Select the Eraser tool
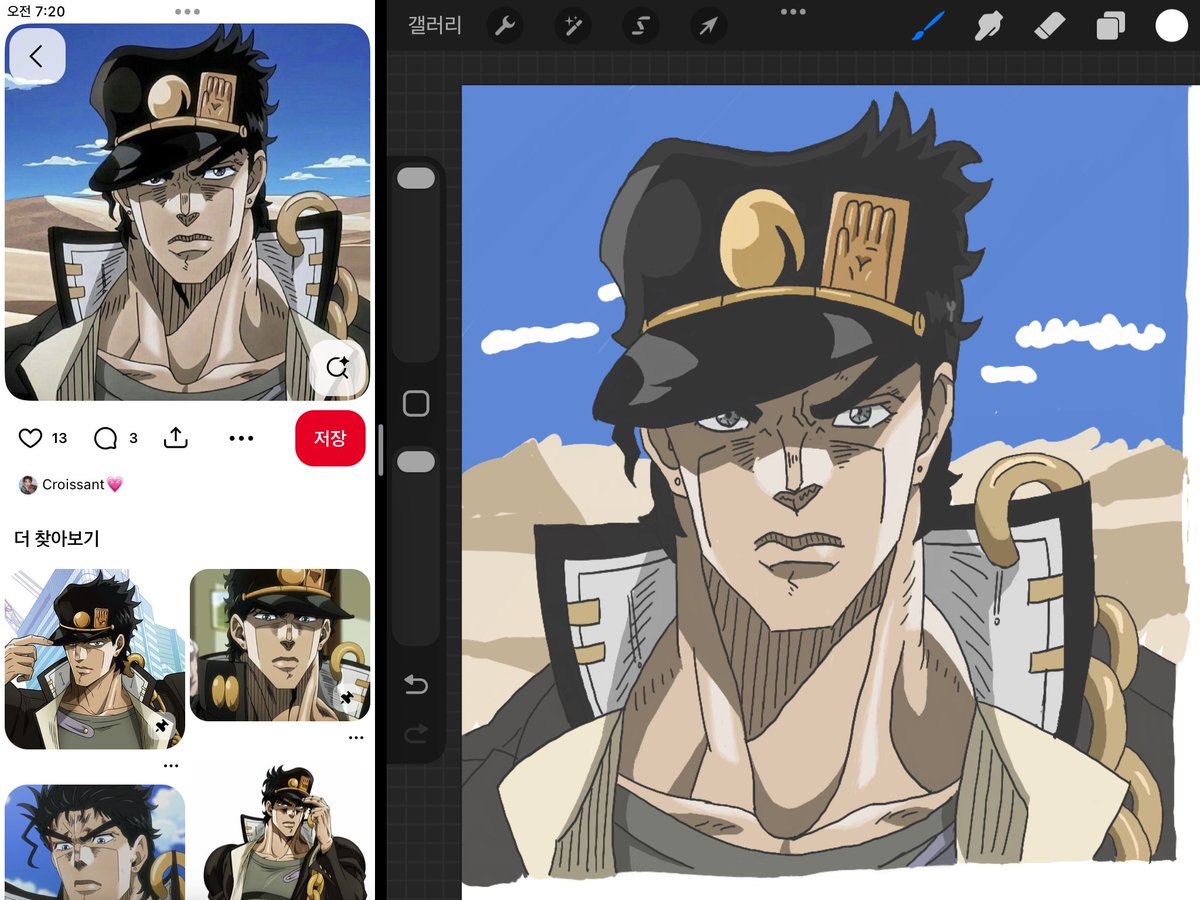Viewport: 1200px width, 900px height. [1050, 26]
